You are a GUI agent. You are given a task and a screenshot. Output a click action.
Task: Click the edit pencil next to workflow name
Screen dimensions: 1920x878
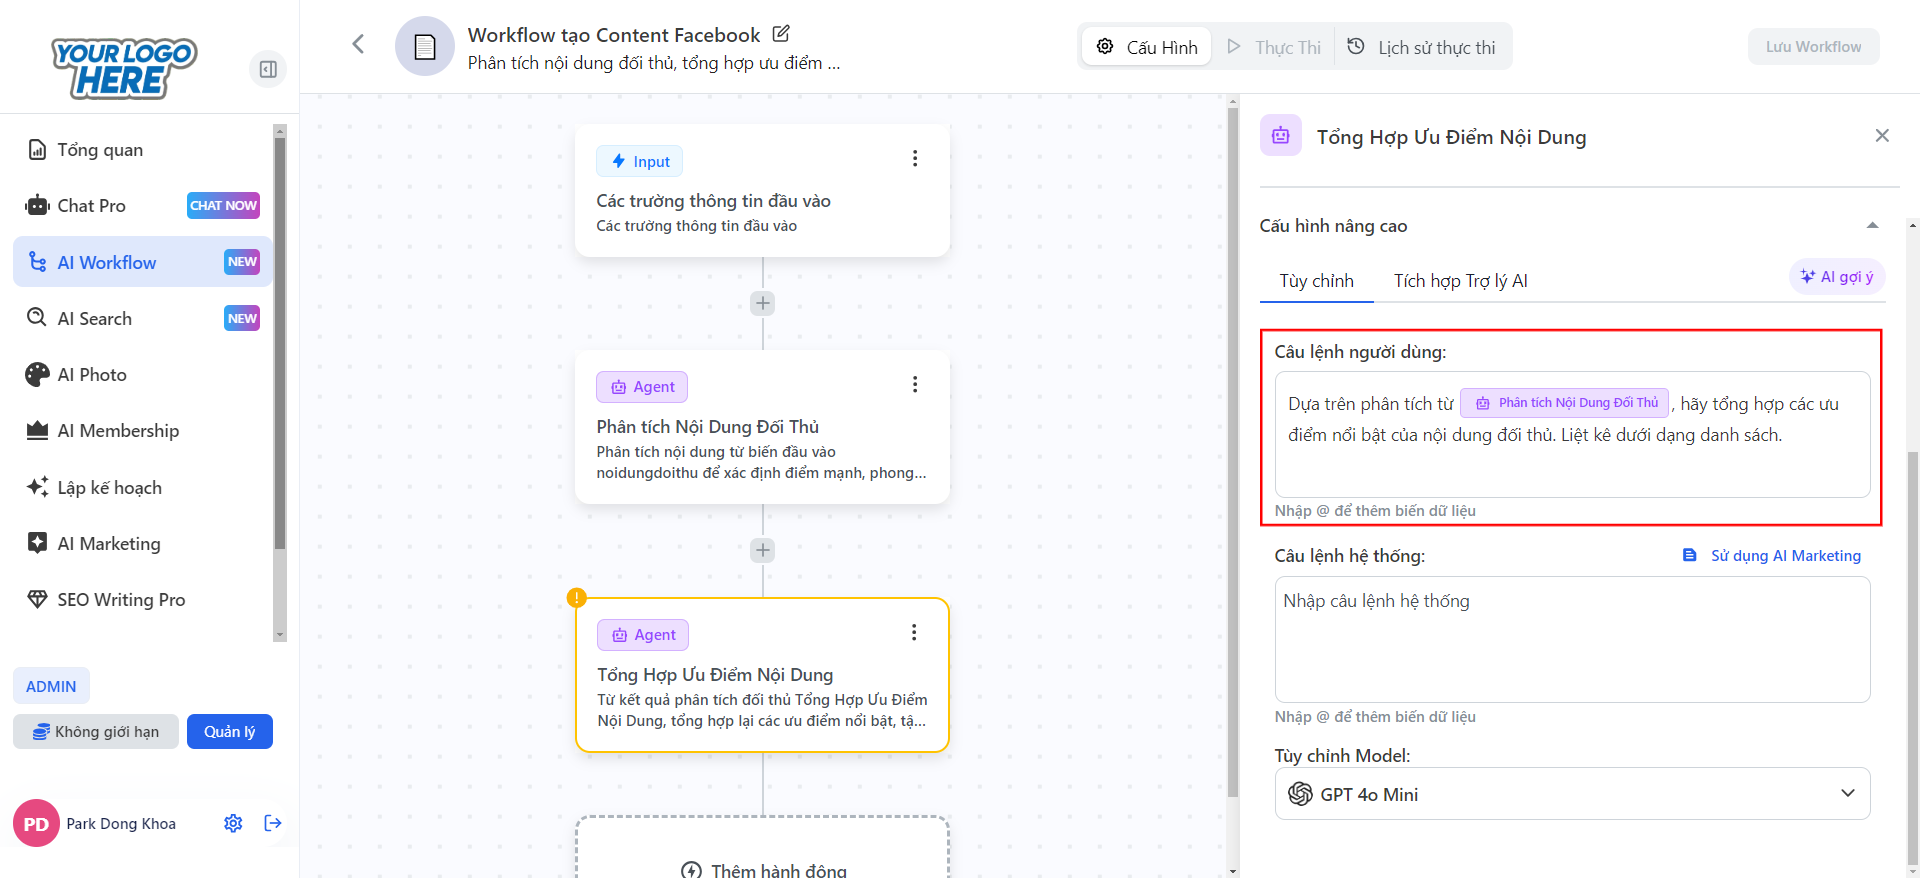(781, 34)
